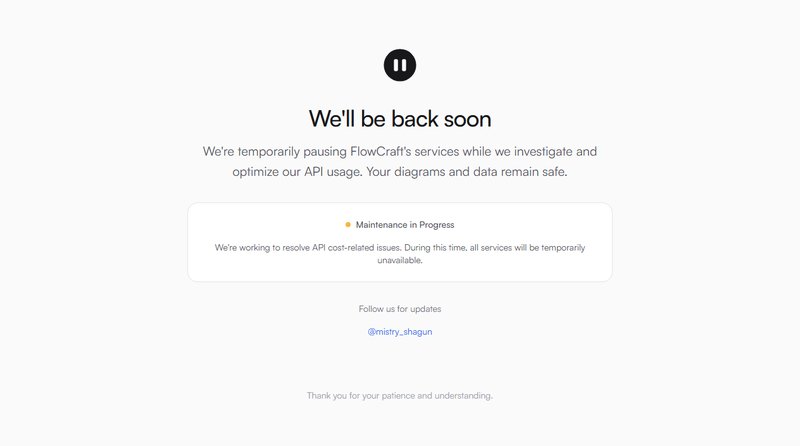Click the word "soon" in the heading
The image size is (800, 446).
click(467, 119)
